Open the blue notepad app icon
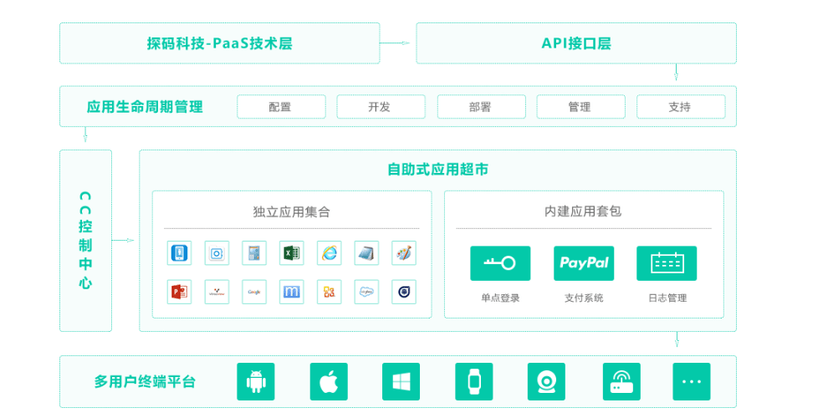828x417 pixels. (366, 253)
